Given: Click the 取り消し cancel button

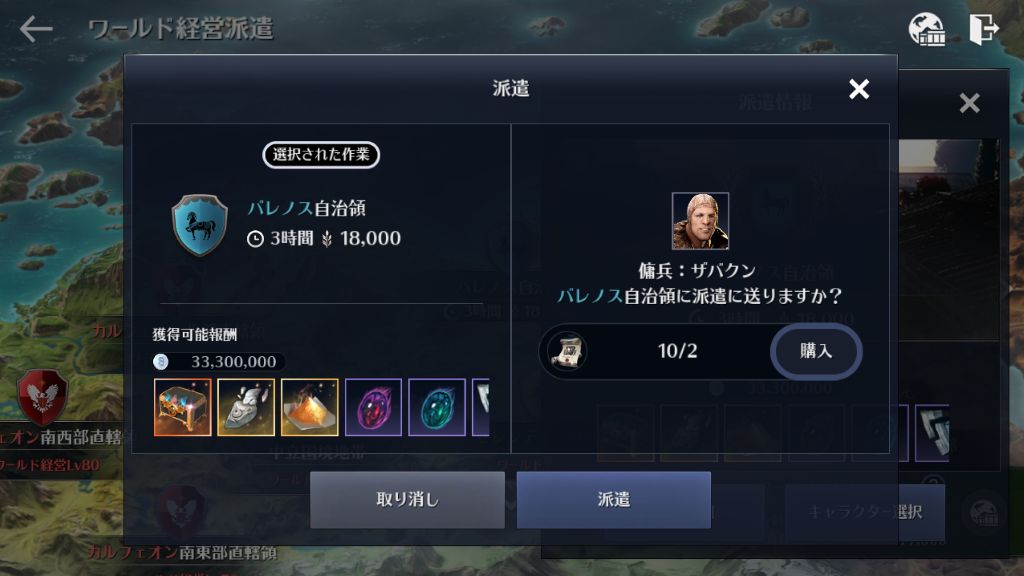Looking at the screenshot, I should [408, 500].
